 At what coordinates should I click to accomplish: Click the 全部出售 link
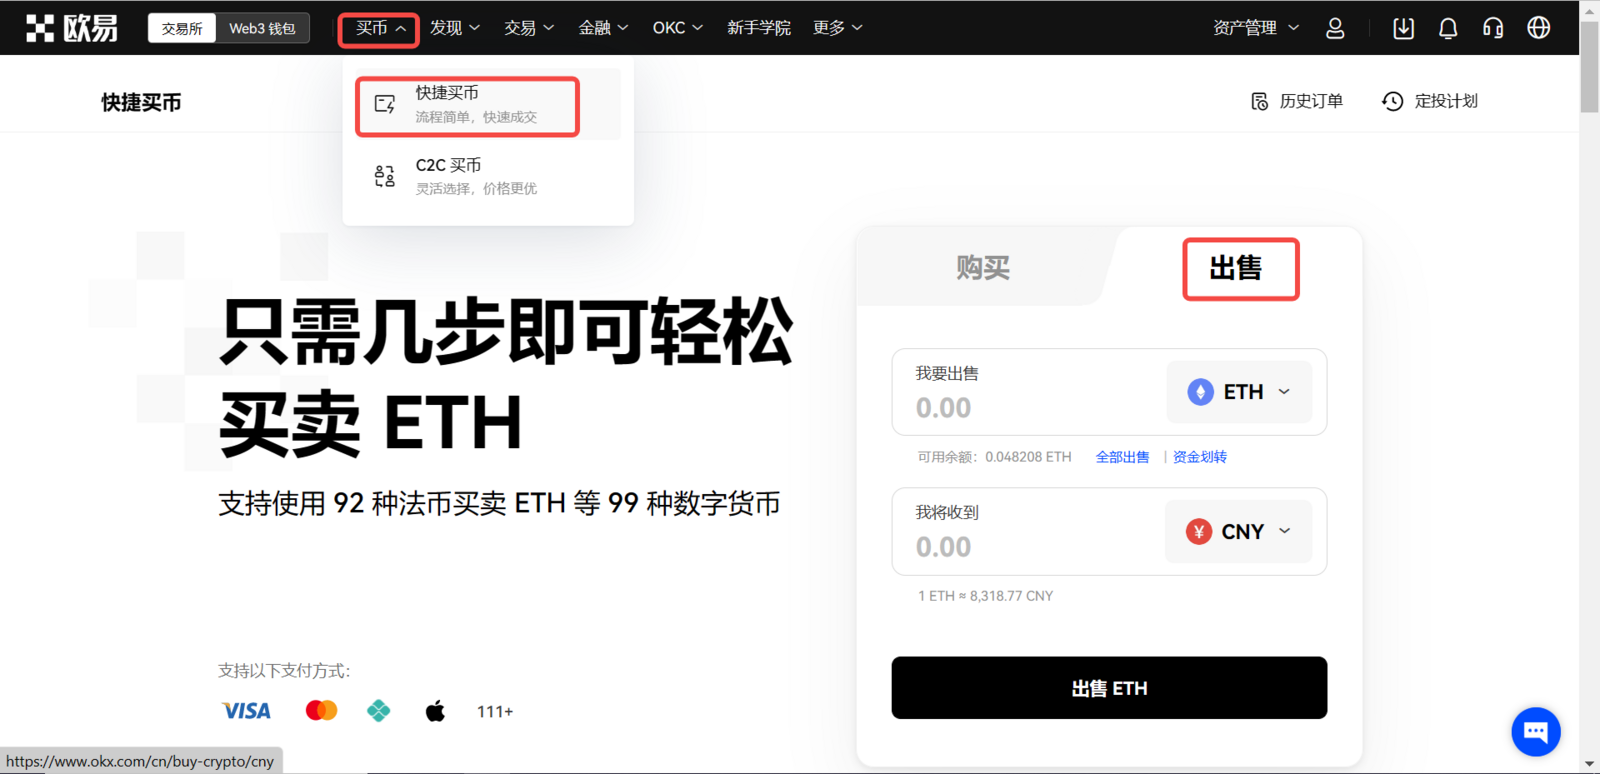pyautogui.click(x=1122, y=457)
